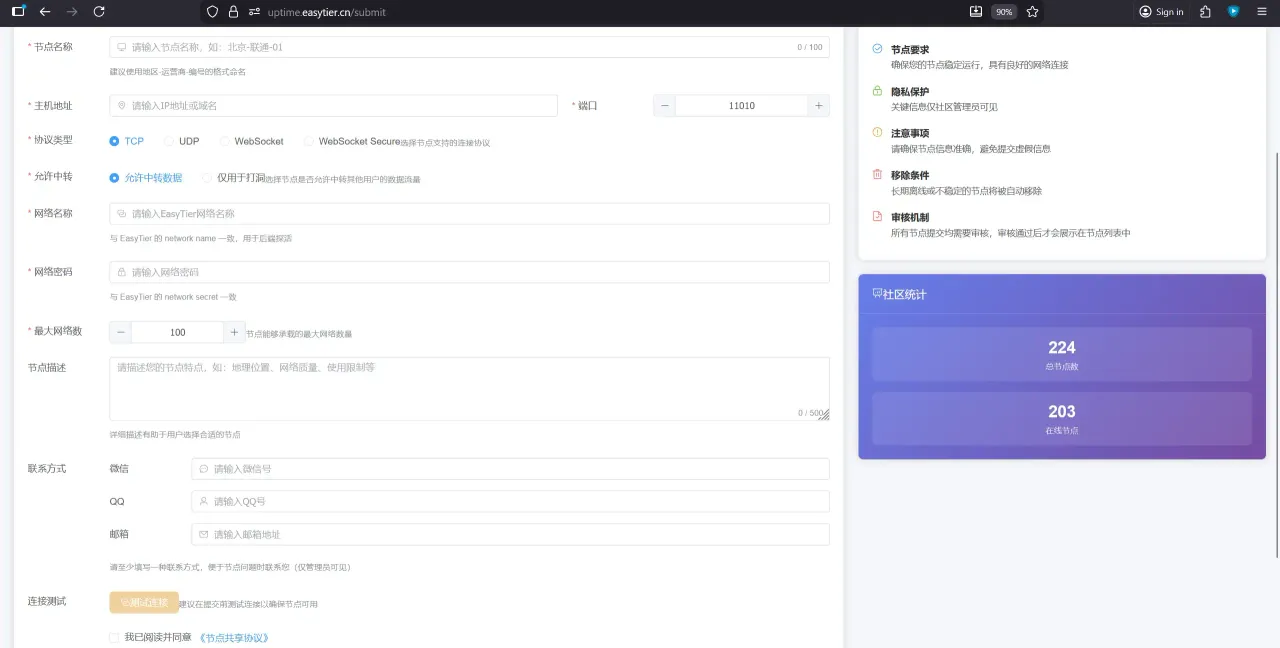Open the browser downloads panel

coord(976,12)
